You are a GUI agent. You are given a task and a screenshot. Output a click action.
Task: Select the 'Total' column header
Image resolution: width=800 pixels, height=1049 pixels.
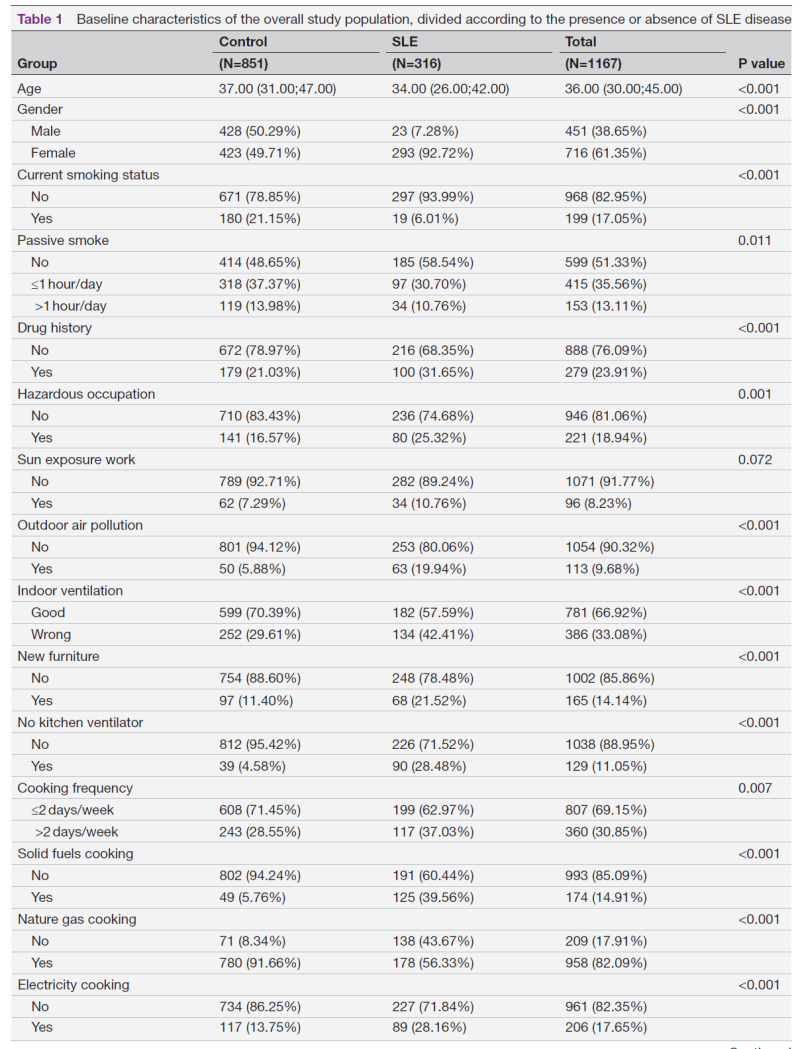click(x=581, y=42)
